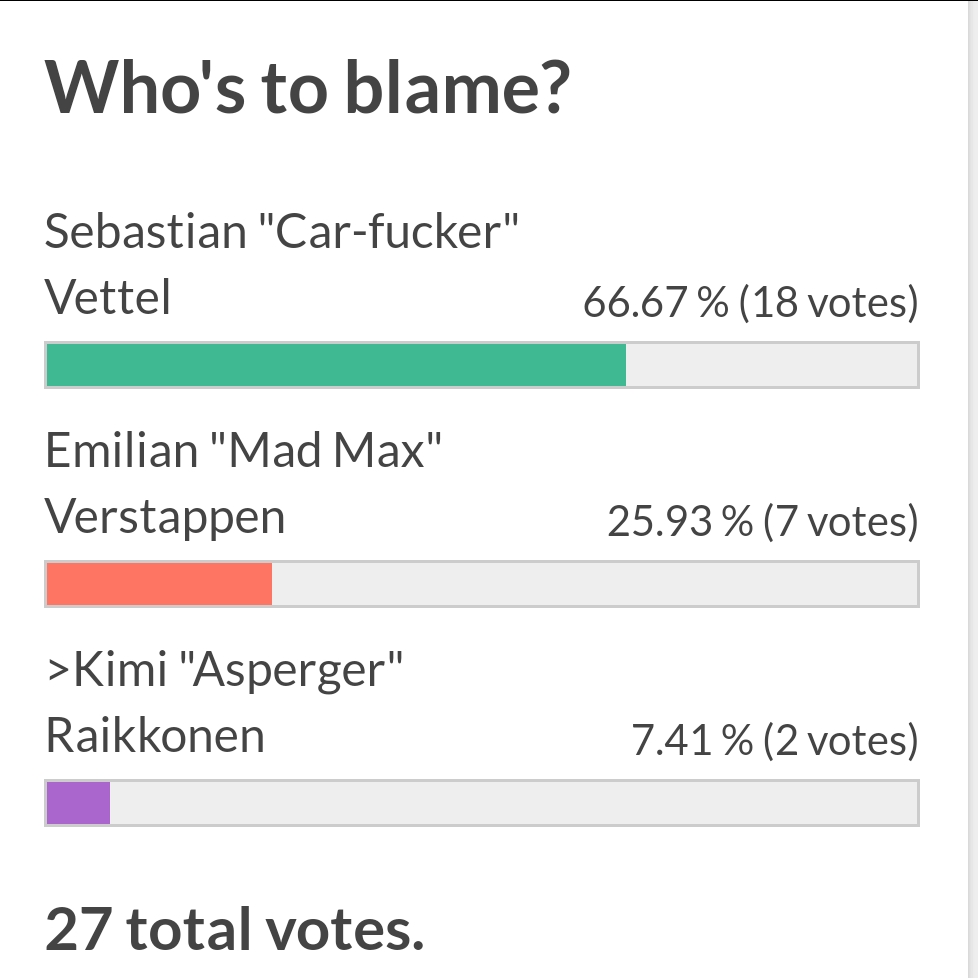
Task: Select the "66.67 % (18 votes)" result text
Action: click(750, 302)
